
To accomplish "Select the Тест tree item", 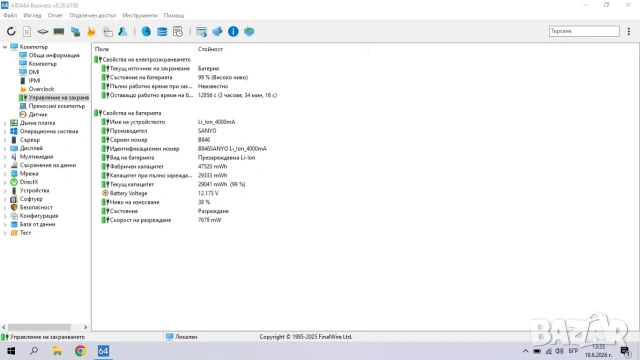I will click(25, 233).
